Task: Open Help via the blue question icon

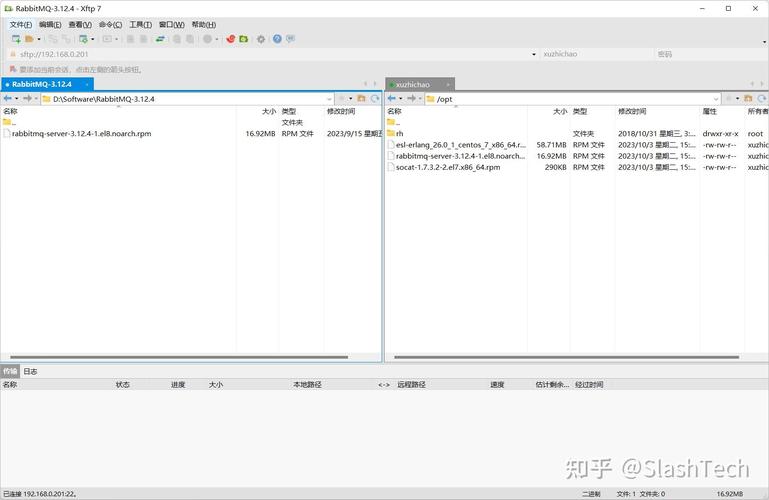Action: click(277, 39)
